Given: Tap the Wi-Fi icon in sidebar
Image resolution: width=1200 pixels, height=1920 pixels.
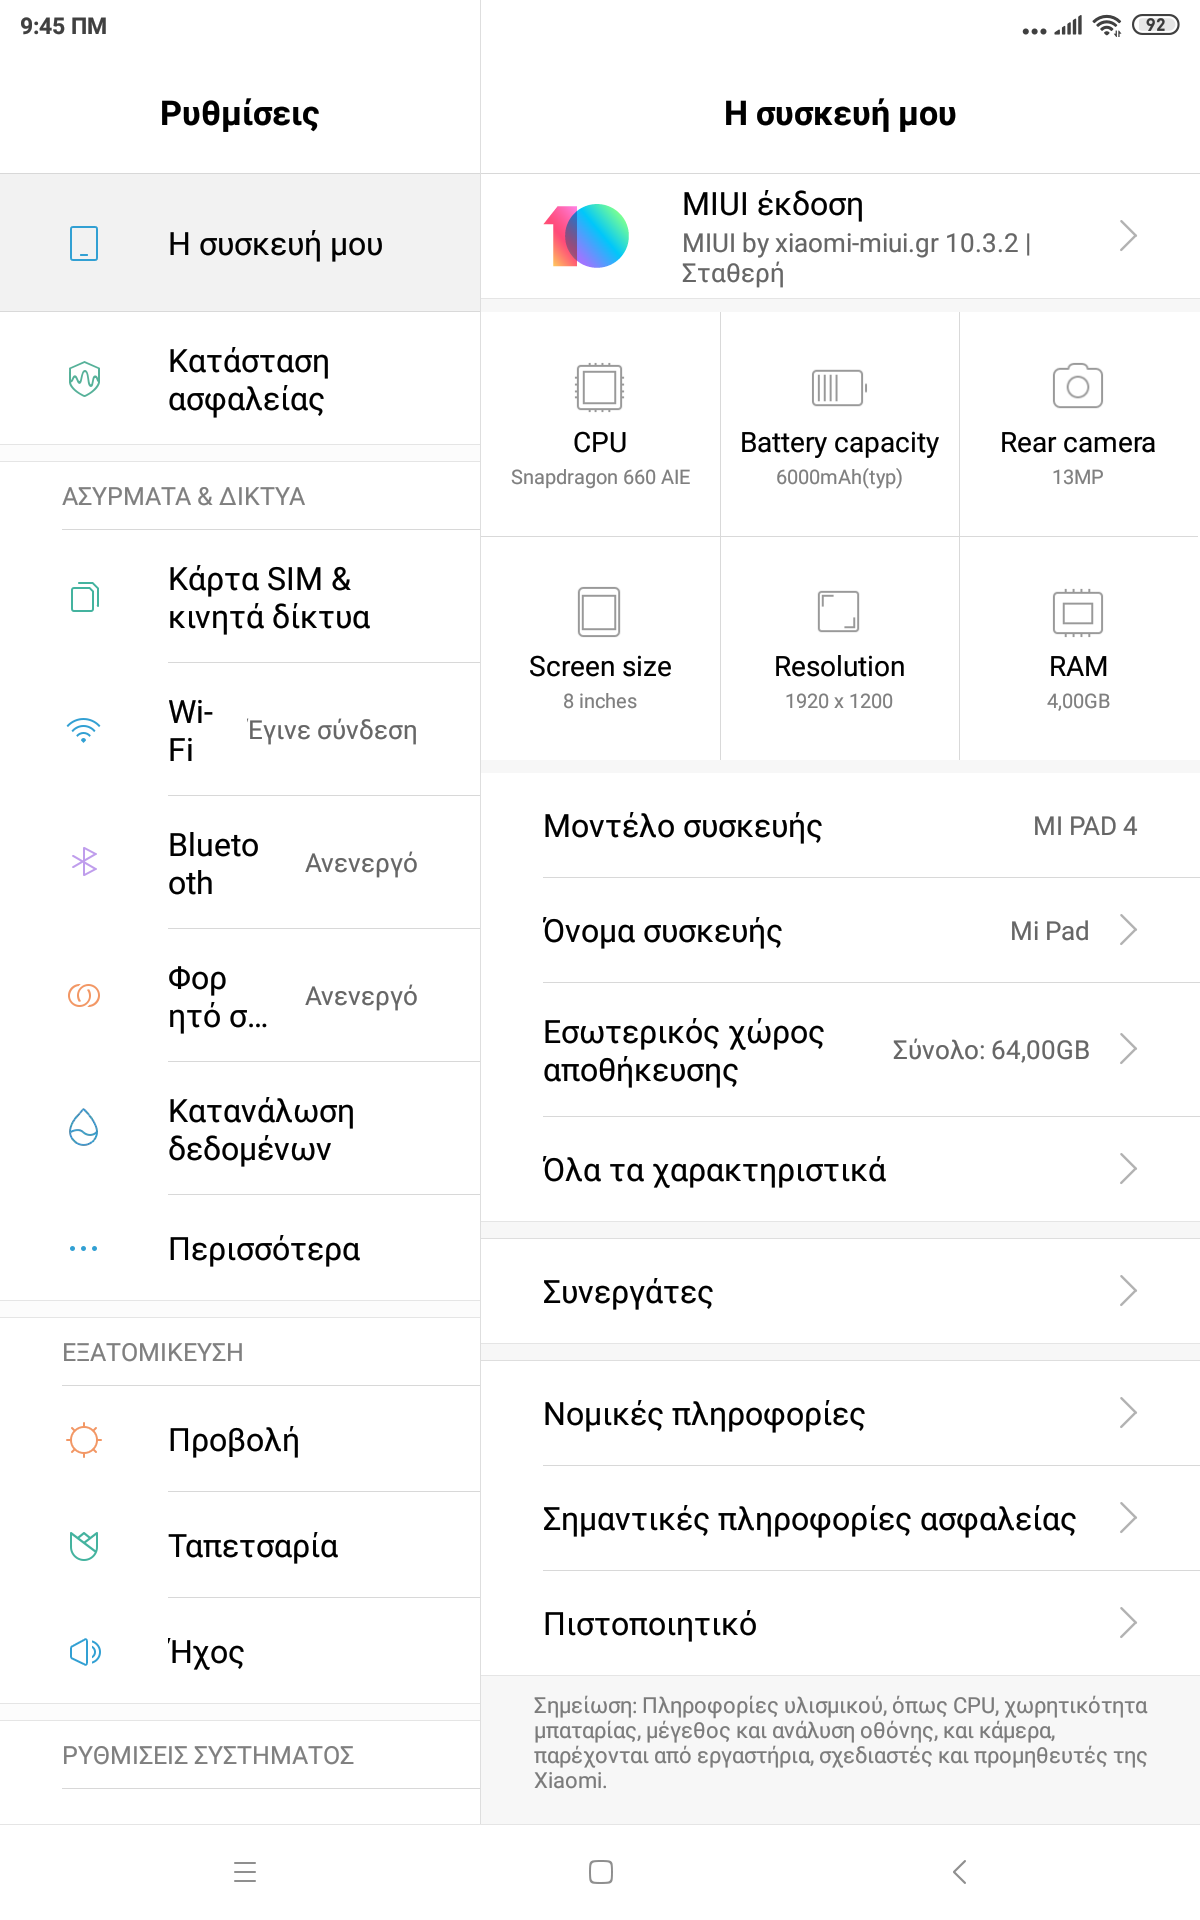Looking at the screenshot, I should pyautogui.click(x=84, y=730).
